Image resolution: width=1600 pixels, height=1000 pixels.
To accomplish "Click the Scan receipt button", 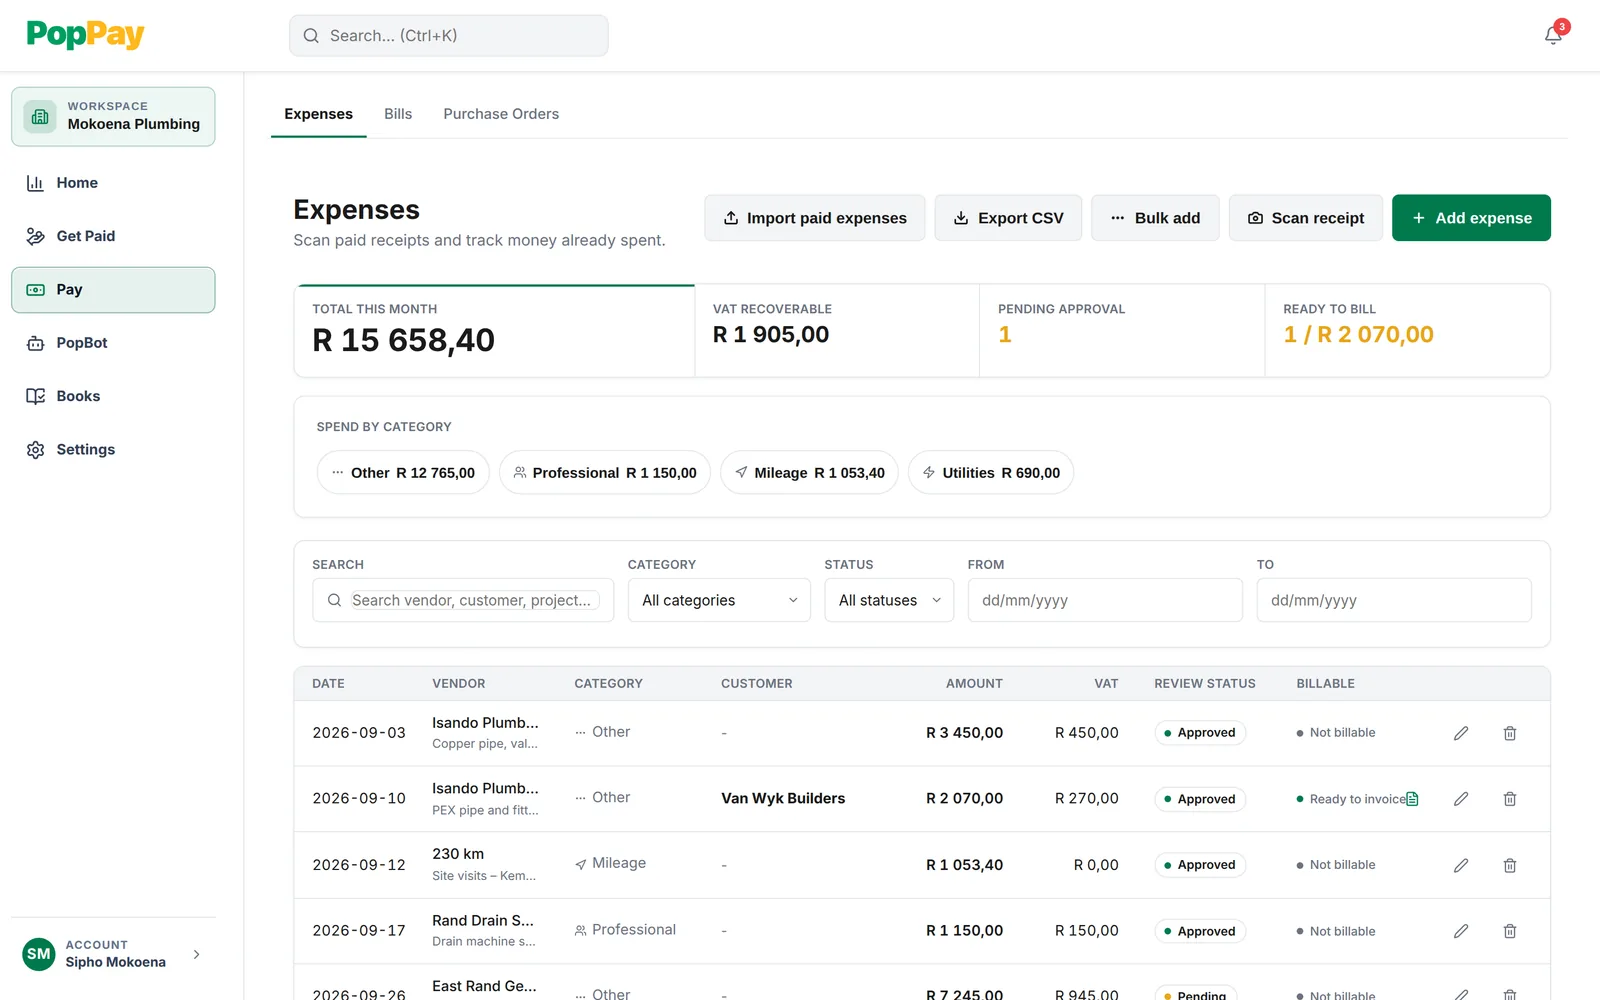I will [1306, 218].
